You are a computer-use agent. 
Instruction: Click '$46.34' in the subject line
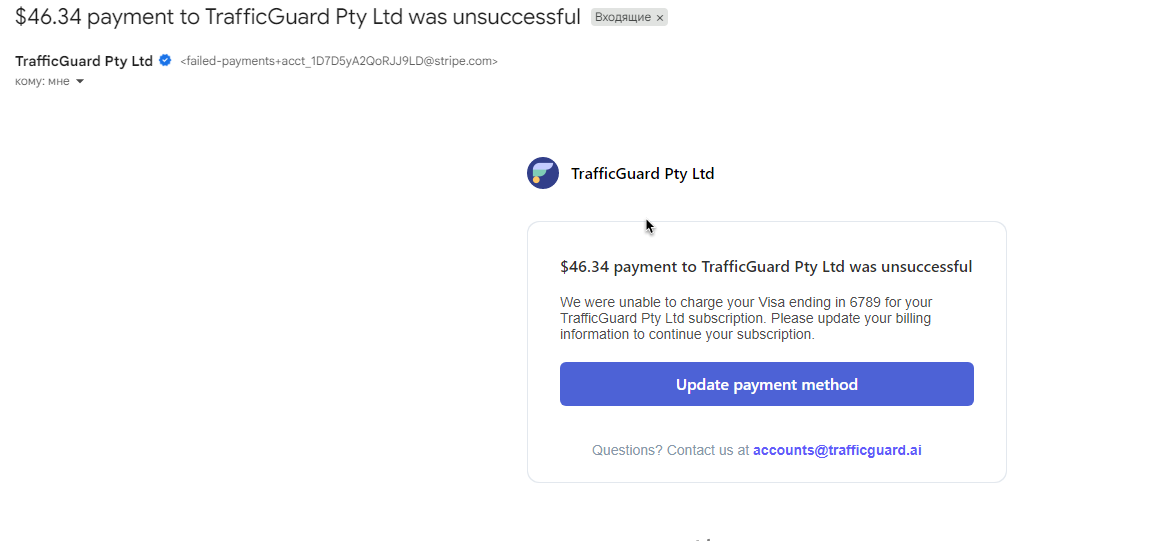tap(48, 18)
